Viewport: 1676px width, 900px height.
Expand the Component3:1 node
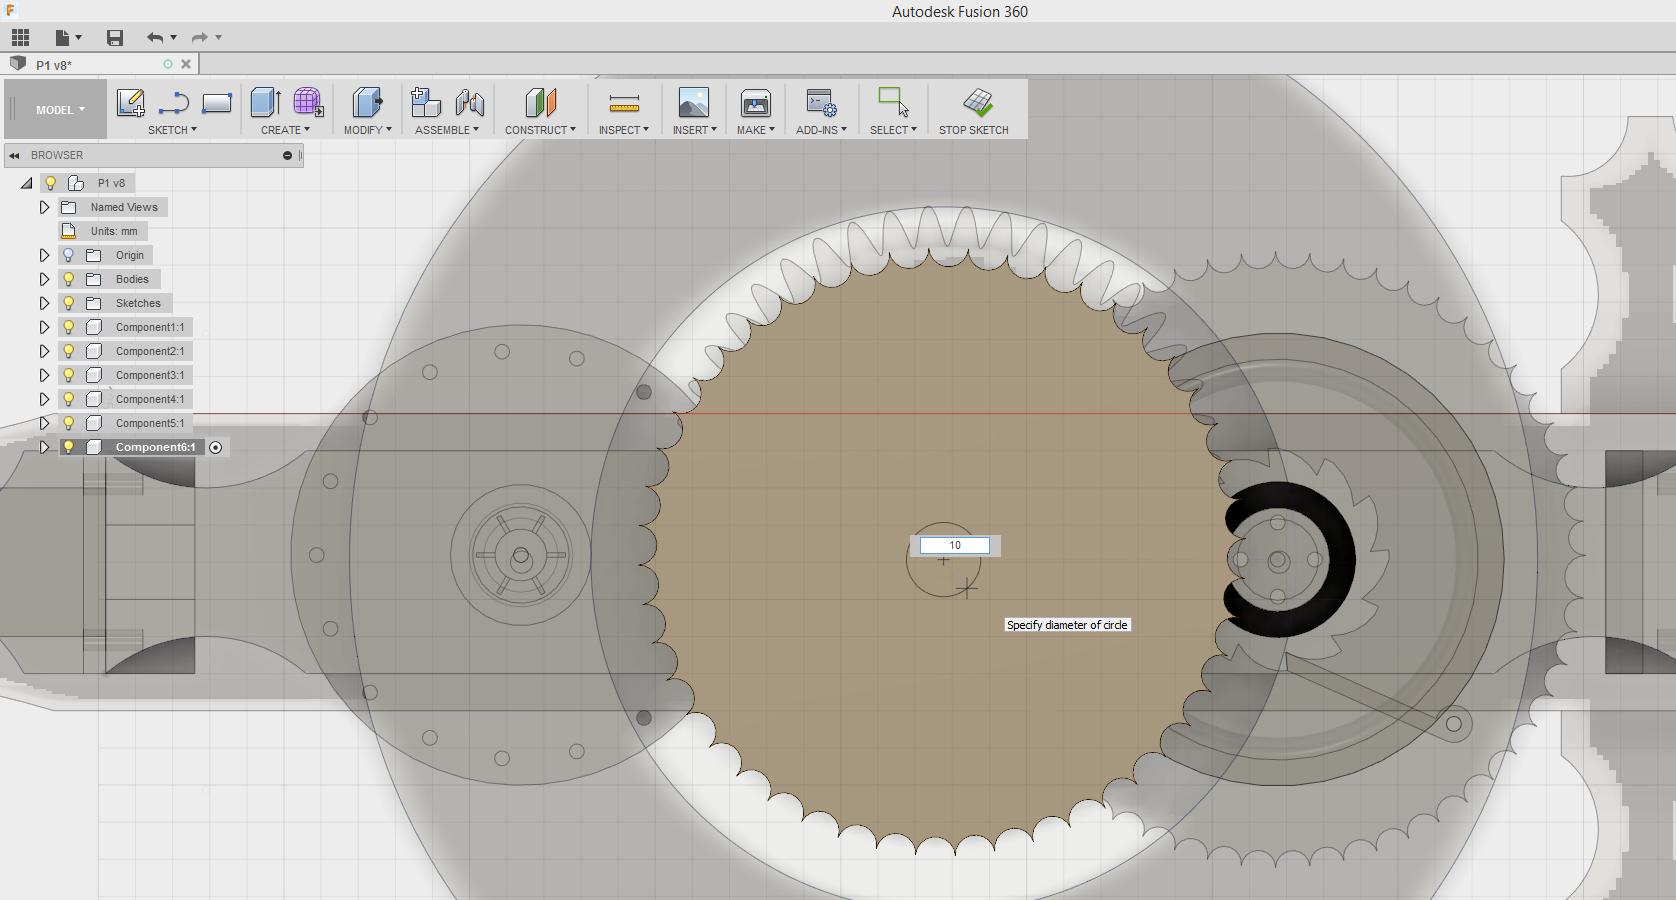(44, 375)
